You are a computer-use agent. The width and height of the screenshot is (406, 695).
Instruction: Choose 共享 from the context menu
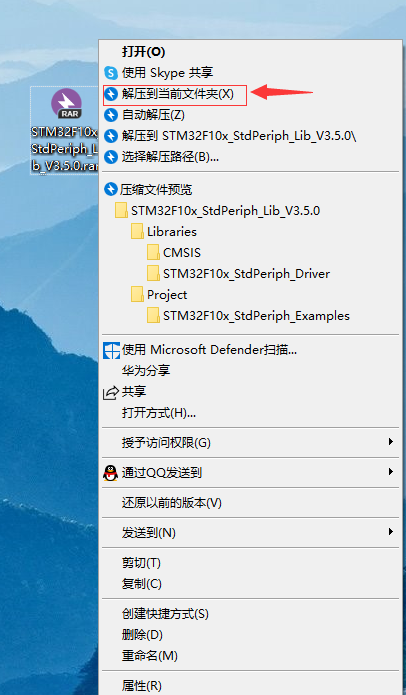click(134, 392)
